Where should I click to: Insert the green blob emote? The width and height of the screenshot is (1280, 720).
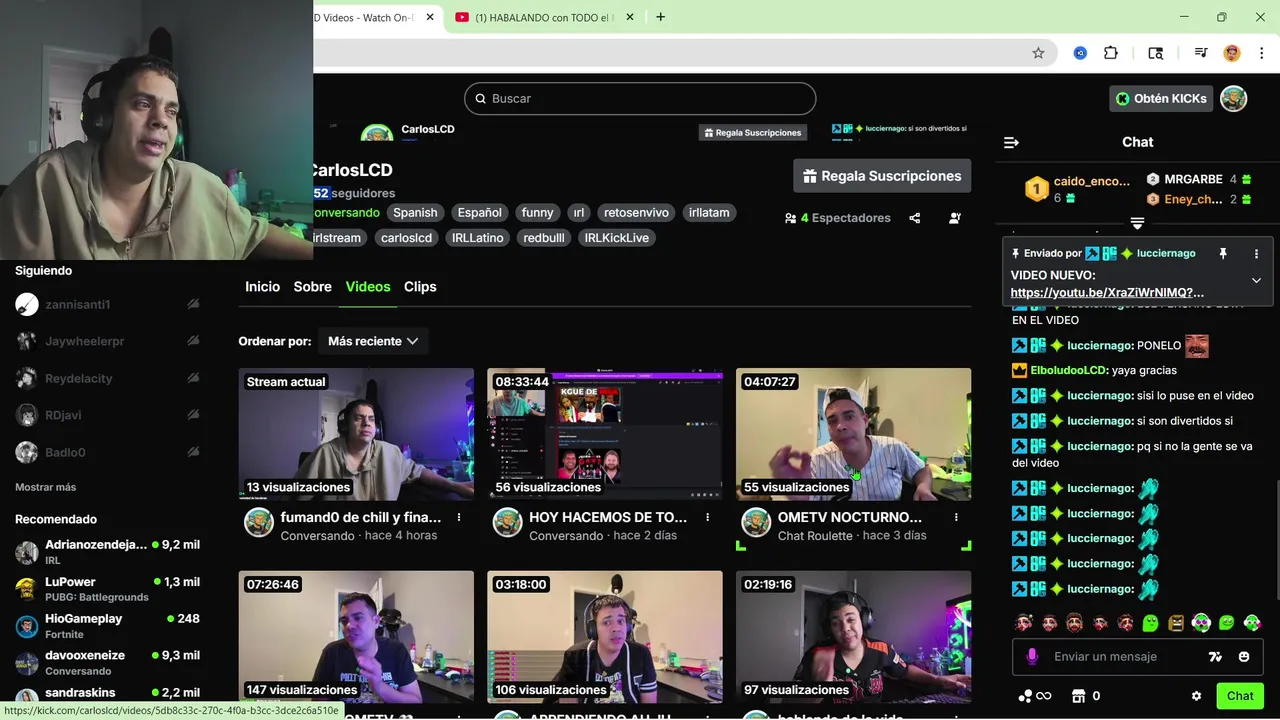pos(1150,623)
